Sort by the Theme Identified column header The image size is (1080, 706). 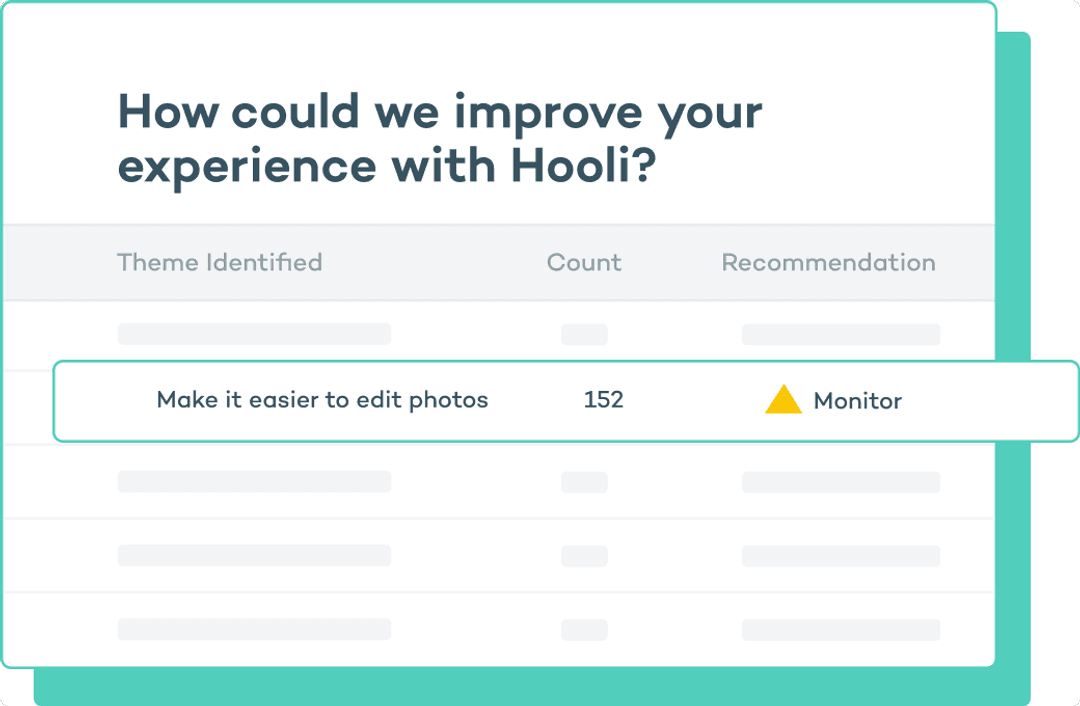click(x=220, y=262)
